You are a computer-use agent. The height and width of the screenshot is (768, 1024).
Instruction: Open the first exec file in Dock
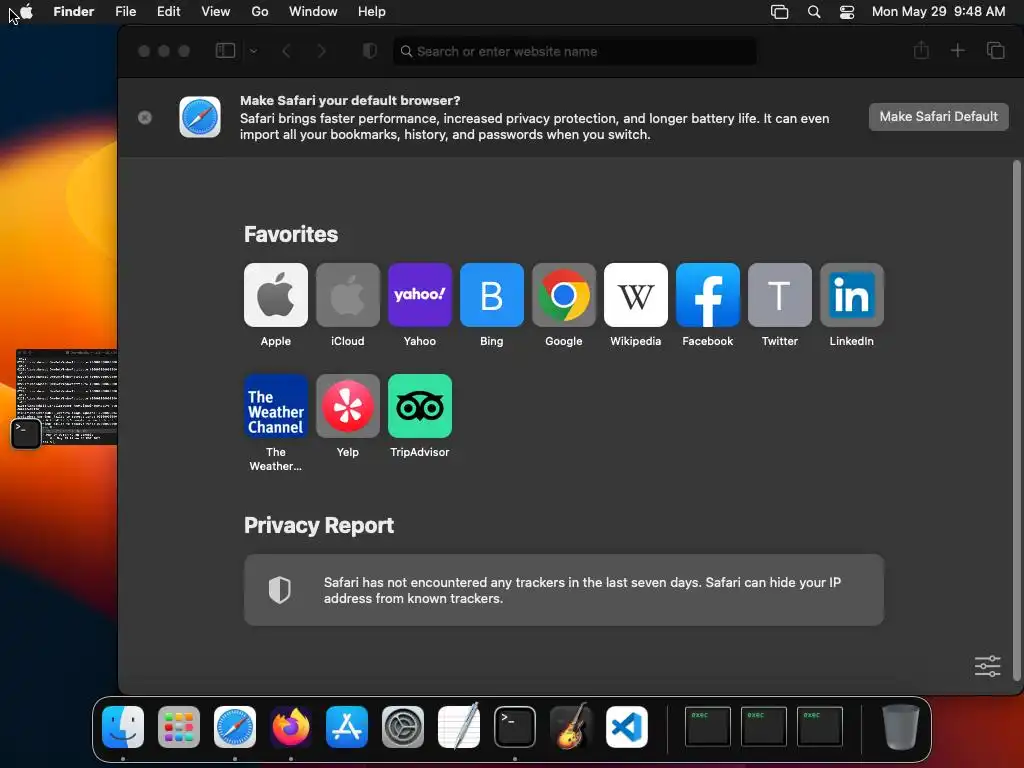click(708, 726)
